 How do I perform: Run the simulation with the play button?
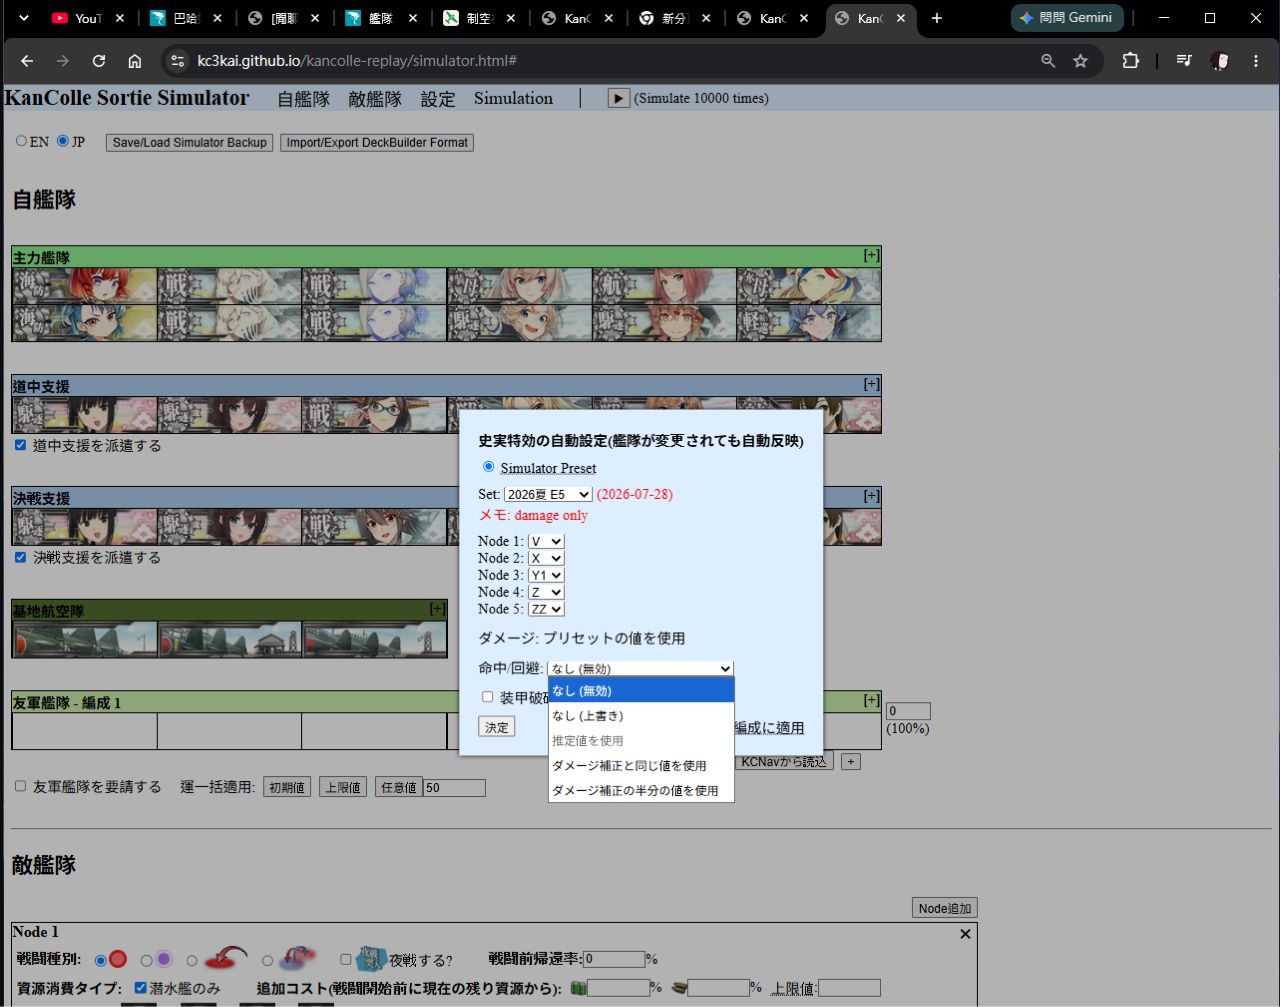619,98
